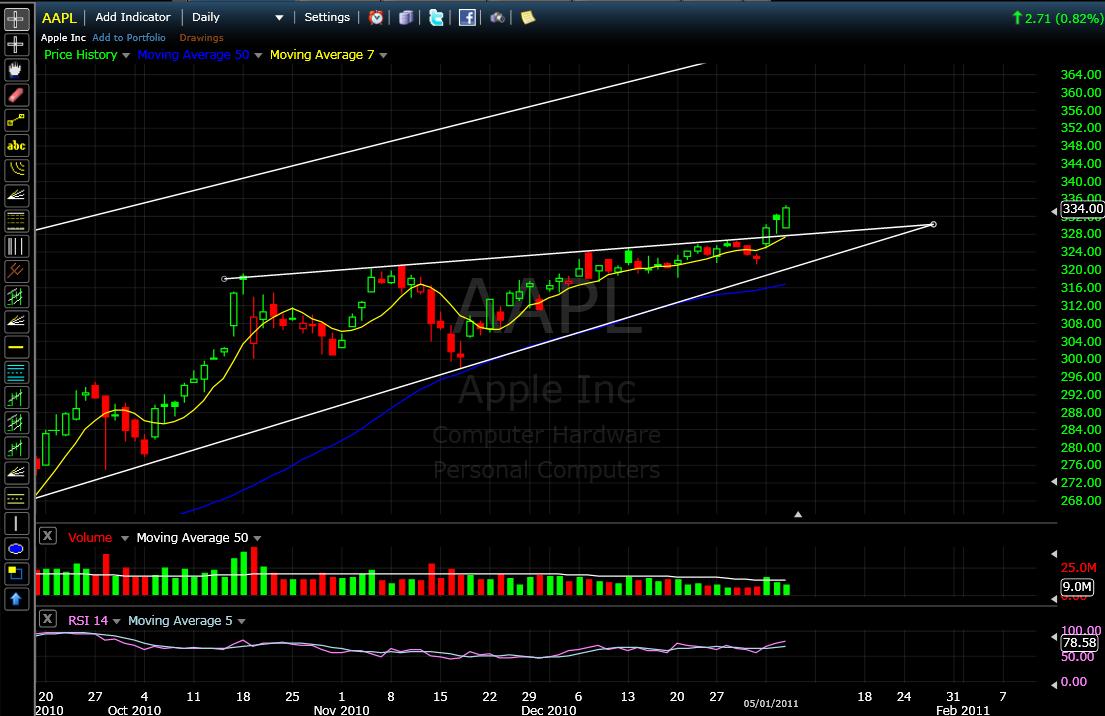
Task: Pick the yellow and blue rectangle tool
Action: pyautogui.click(x=16, y=574)
